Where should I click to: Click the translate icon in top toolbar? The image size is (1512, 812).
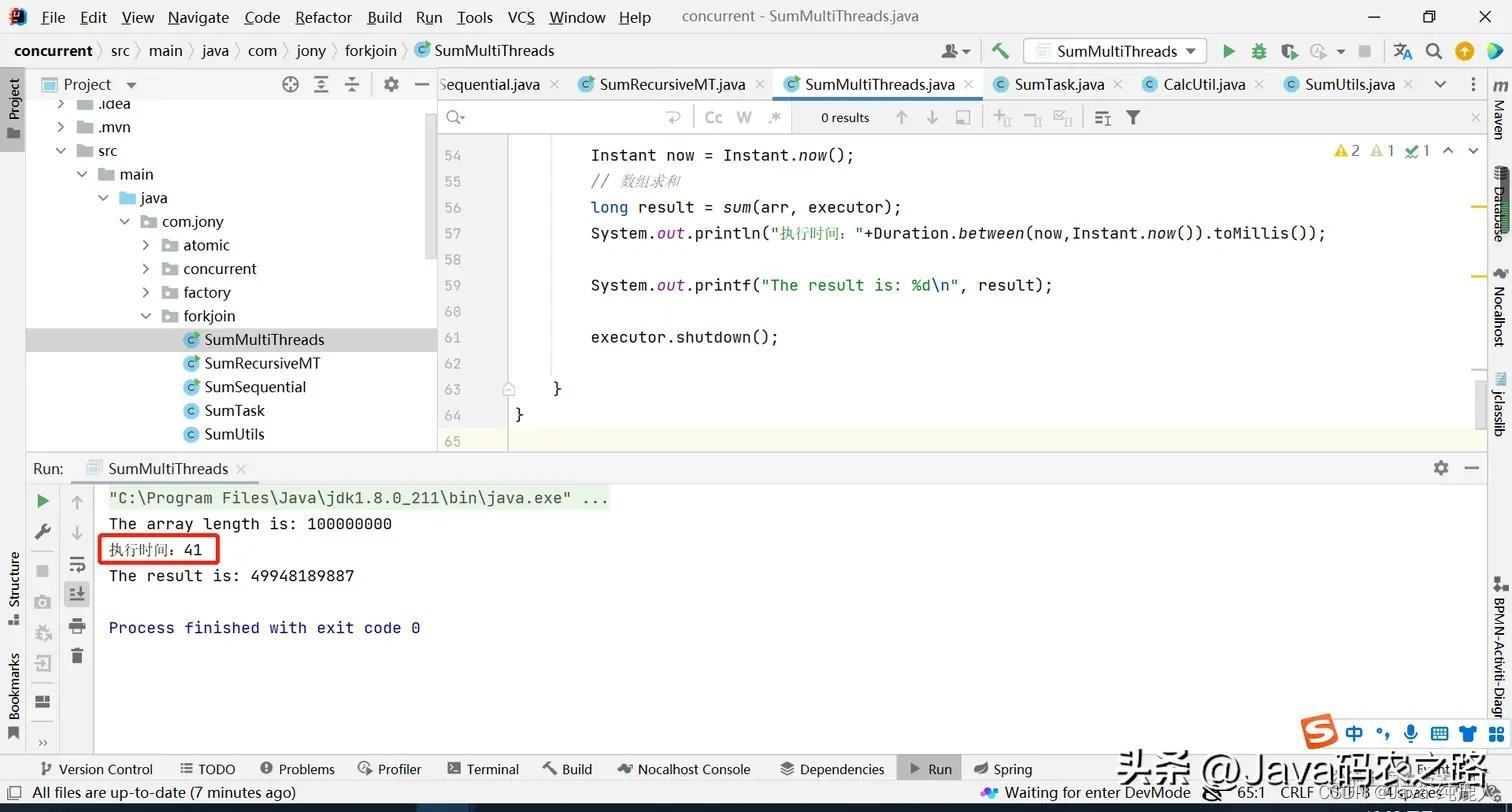click(x=1403, y=51)
